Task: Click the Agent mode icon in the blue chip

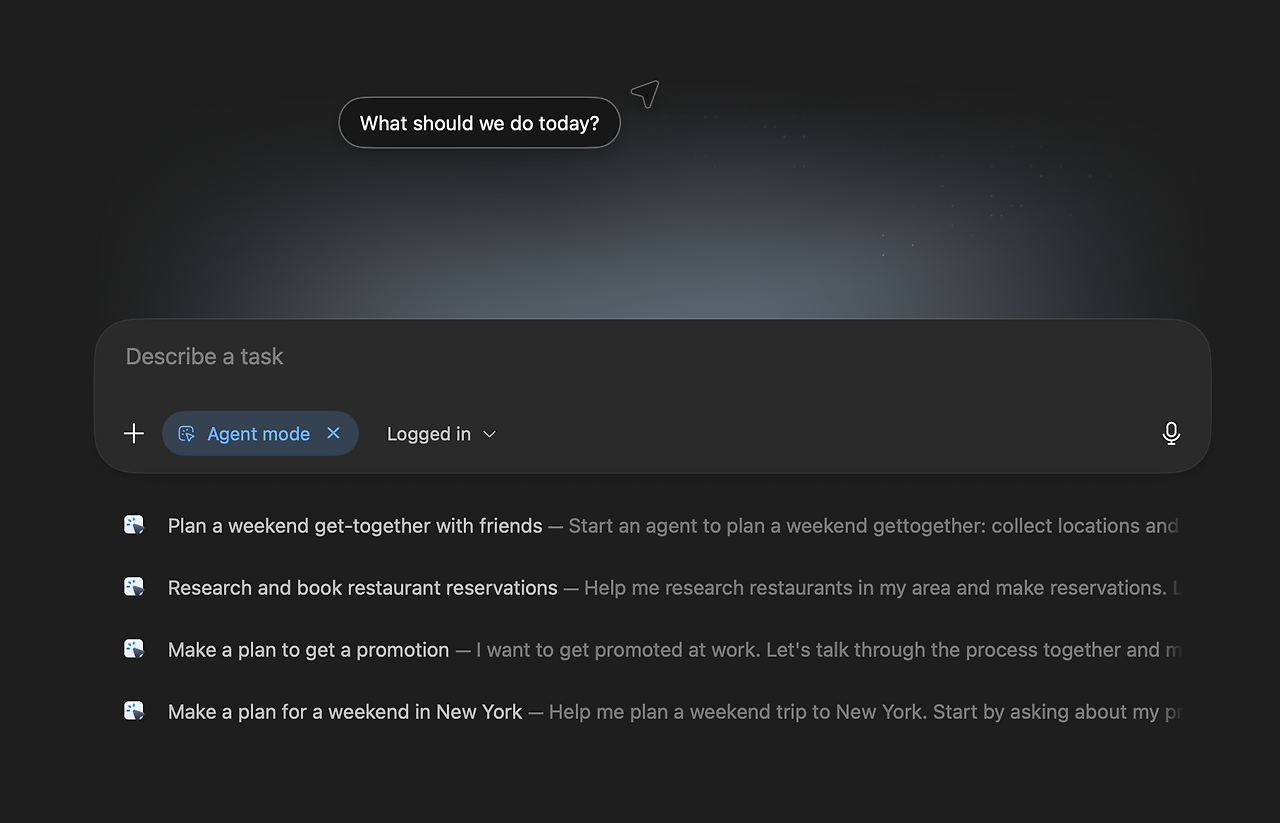Action: 187,433
